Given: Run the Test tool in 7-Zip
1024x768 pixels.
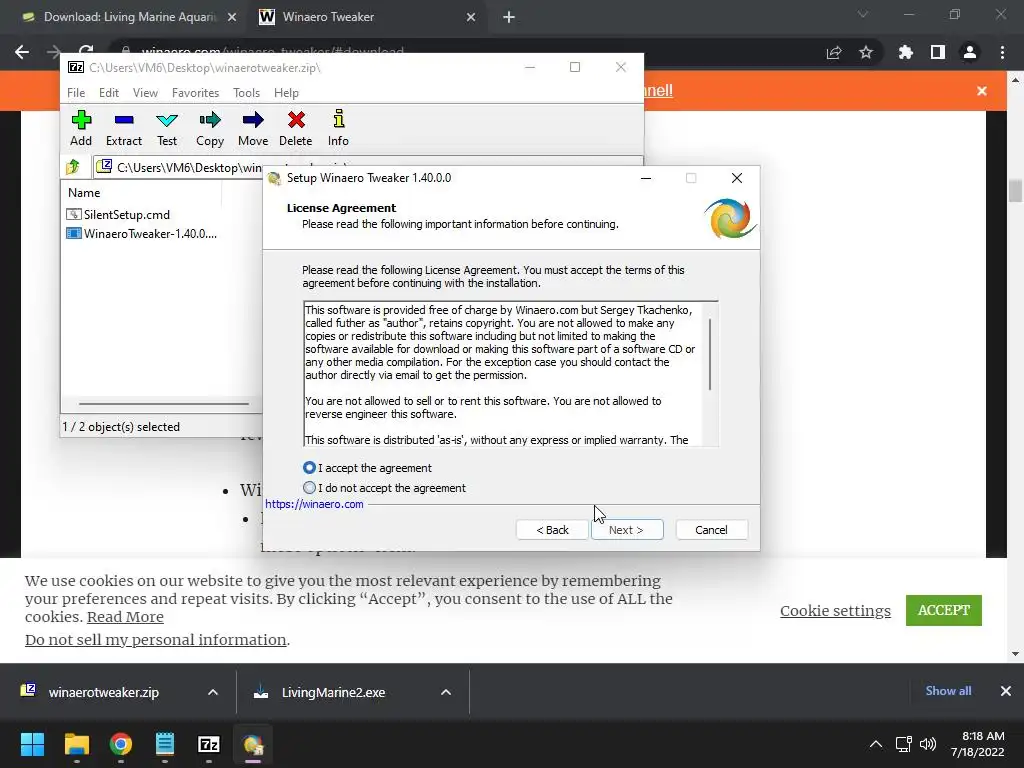Looking at the screenshot, I should pos(167,128).
